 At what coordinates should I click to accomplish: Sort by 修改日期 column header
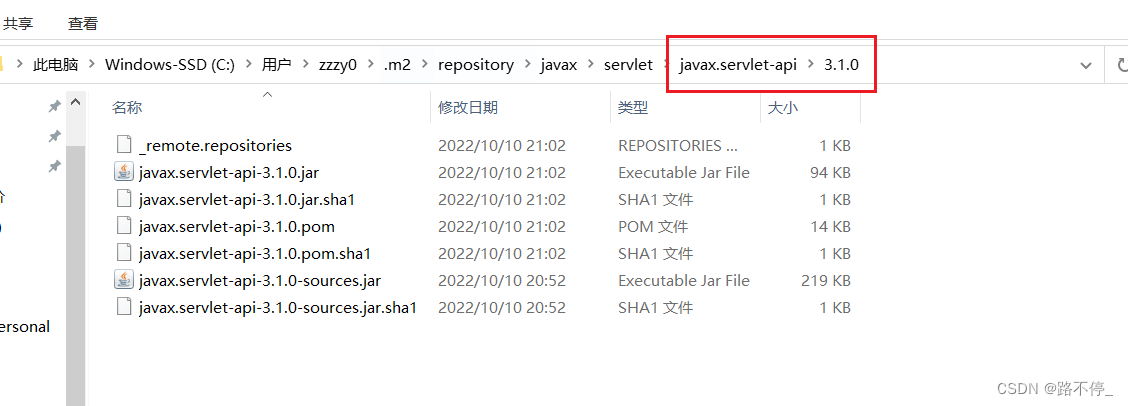[468, 108]
